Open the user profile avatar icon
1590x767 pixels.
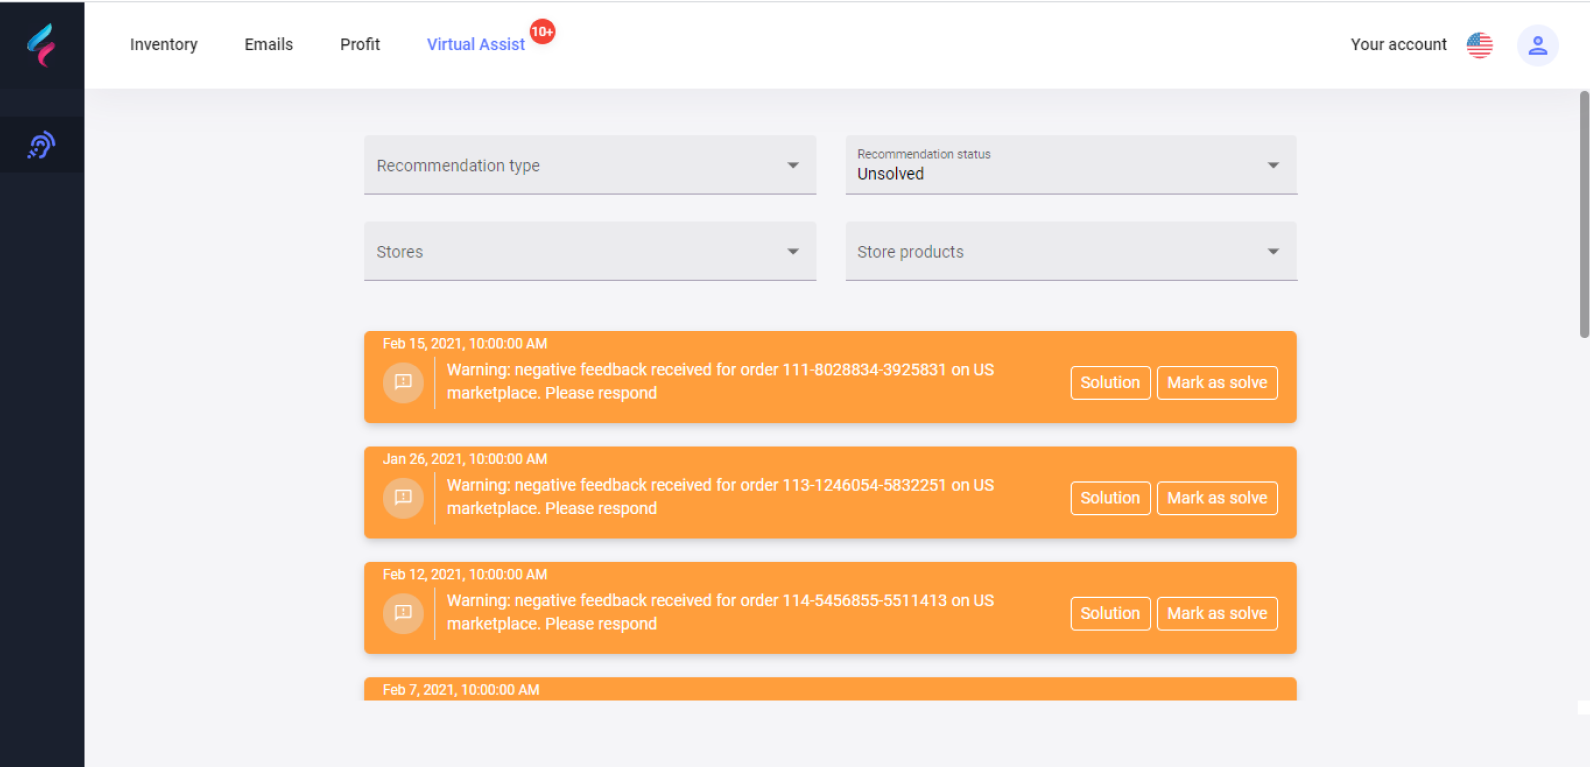(1537, 45)
